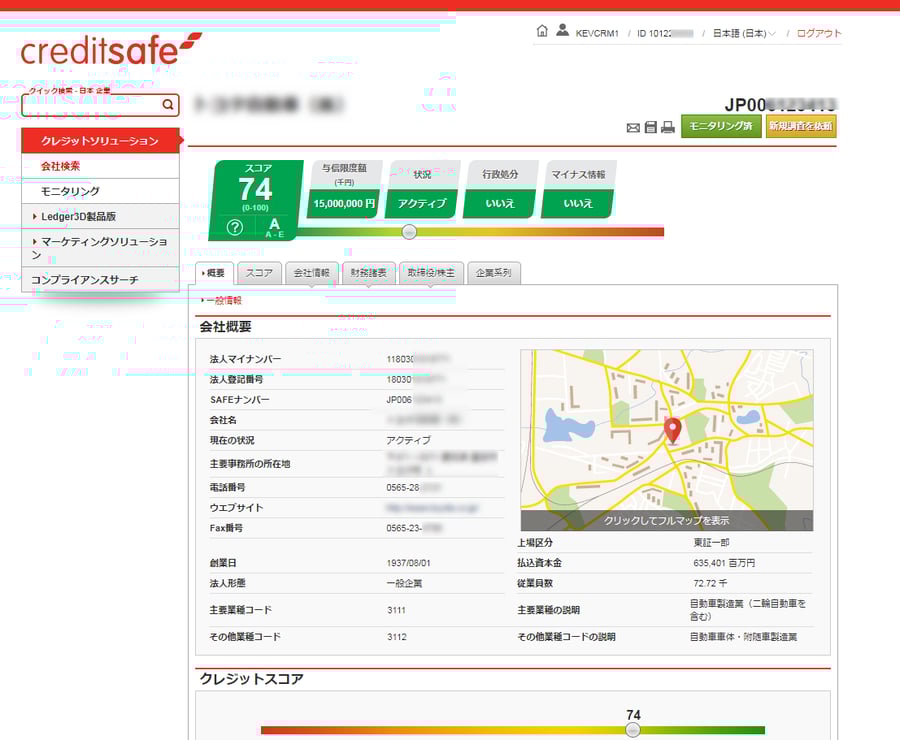This screenshot has width=900, height=740.
Task: Open the 日本語 (日本) language dropdown
Action: (x=744, y=33)
